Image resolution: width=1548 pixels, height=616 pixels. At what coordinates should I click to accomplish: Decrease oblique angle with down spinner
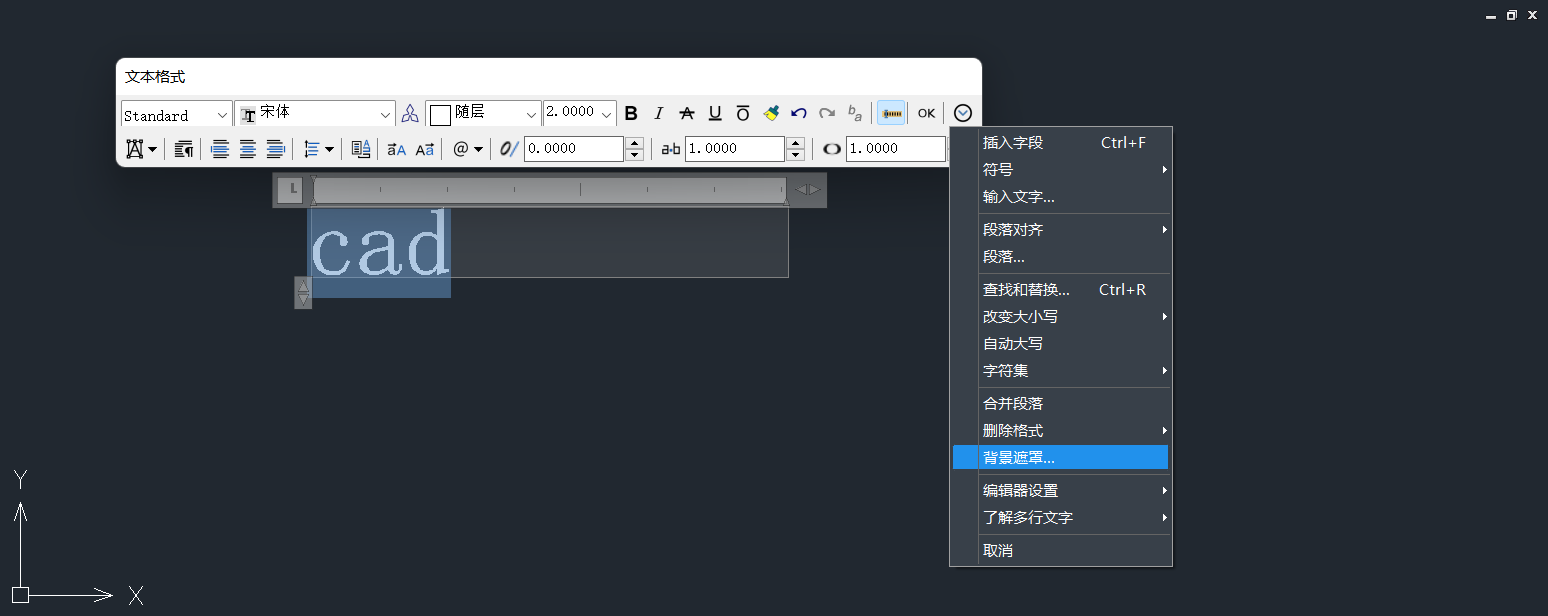(634, 155)
